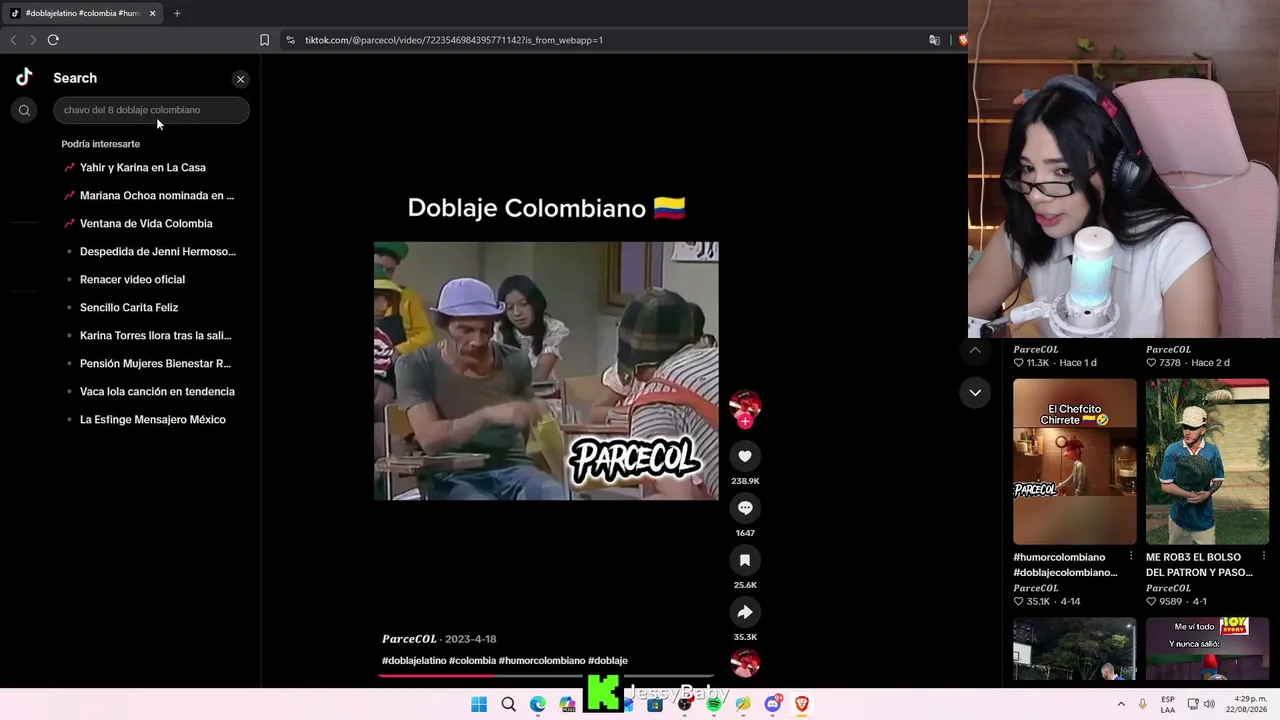Like the video with the heart icon
This screenshot has width=1280, height=720.
[745, 456]
